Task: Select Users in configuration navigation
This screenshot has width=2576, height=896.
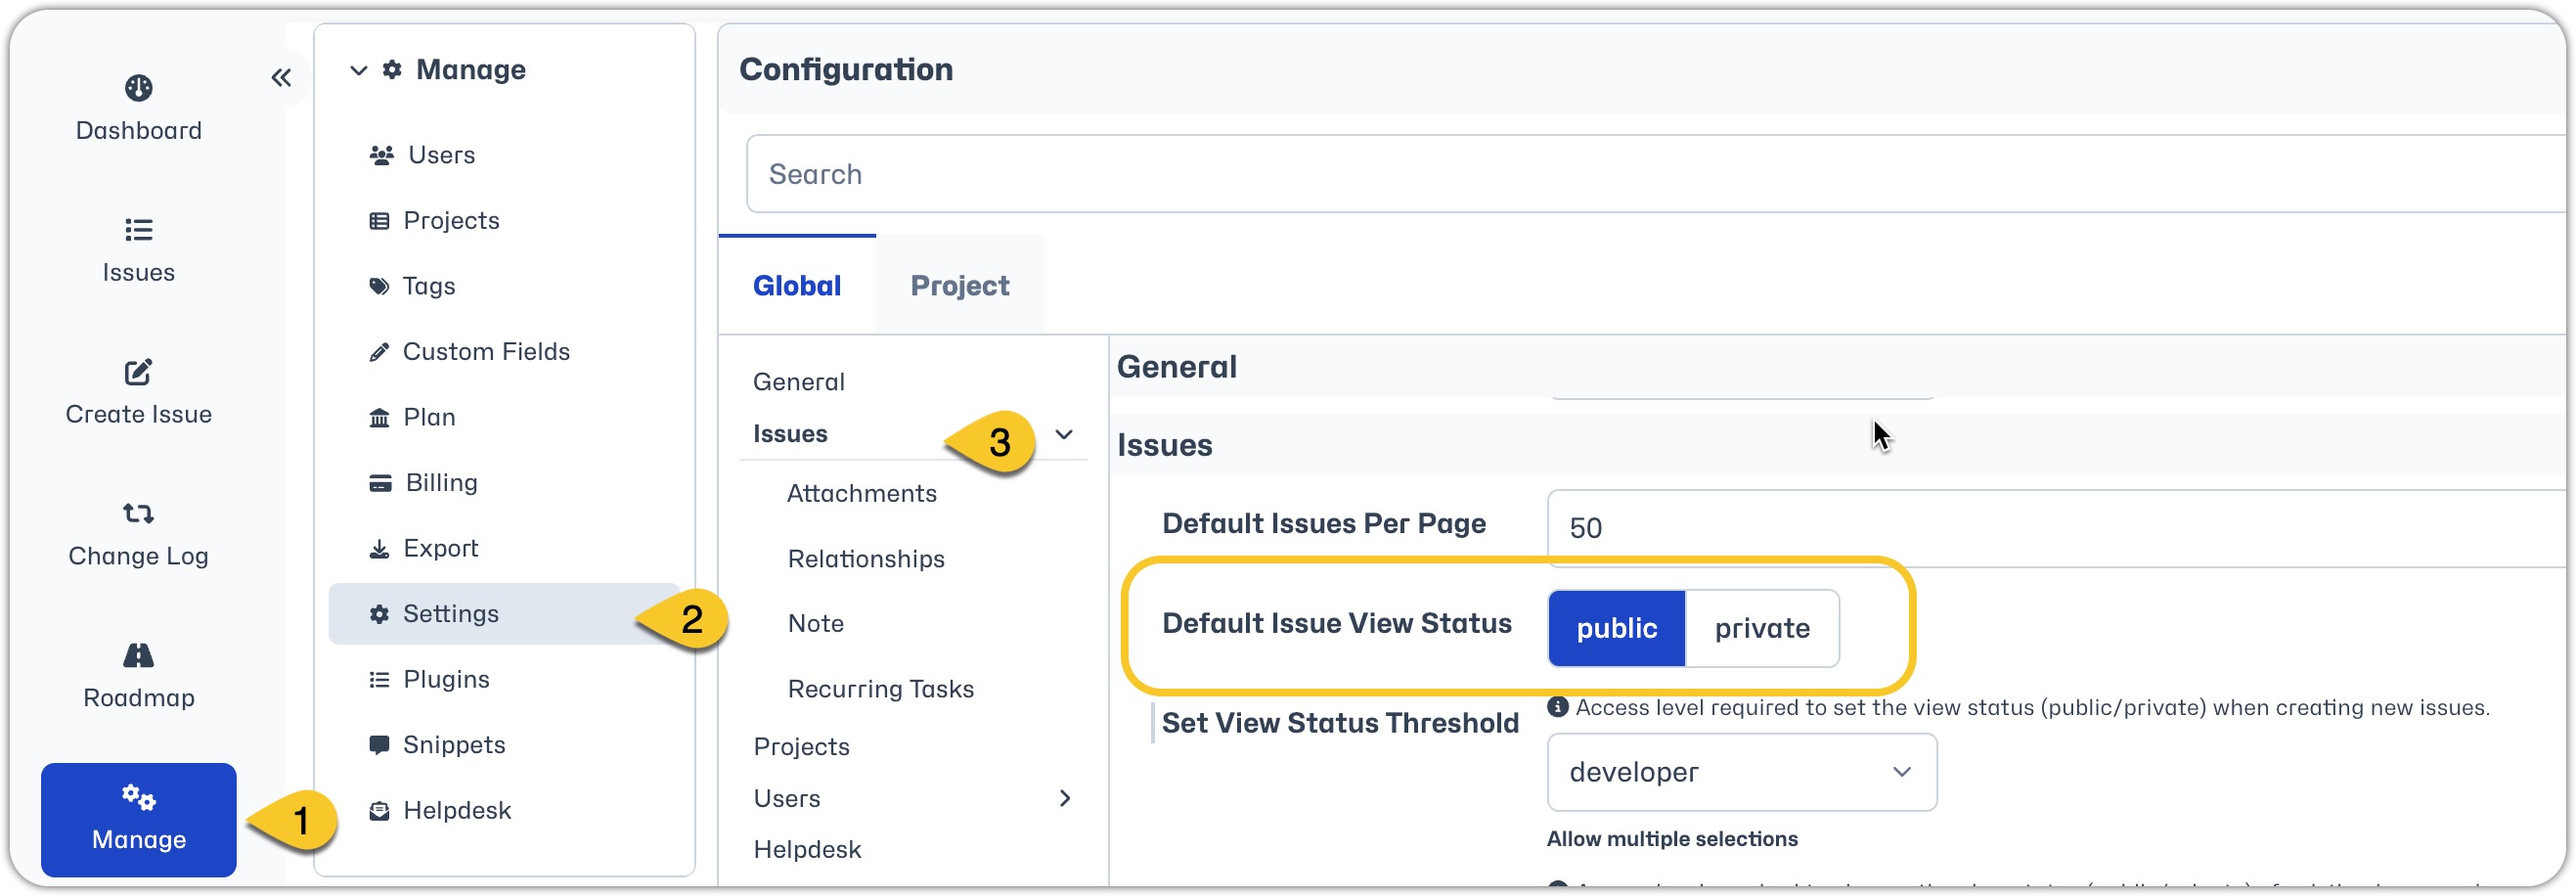Action: pyautogui.click(x=787, y=798)
